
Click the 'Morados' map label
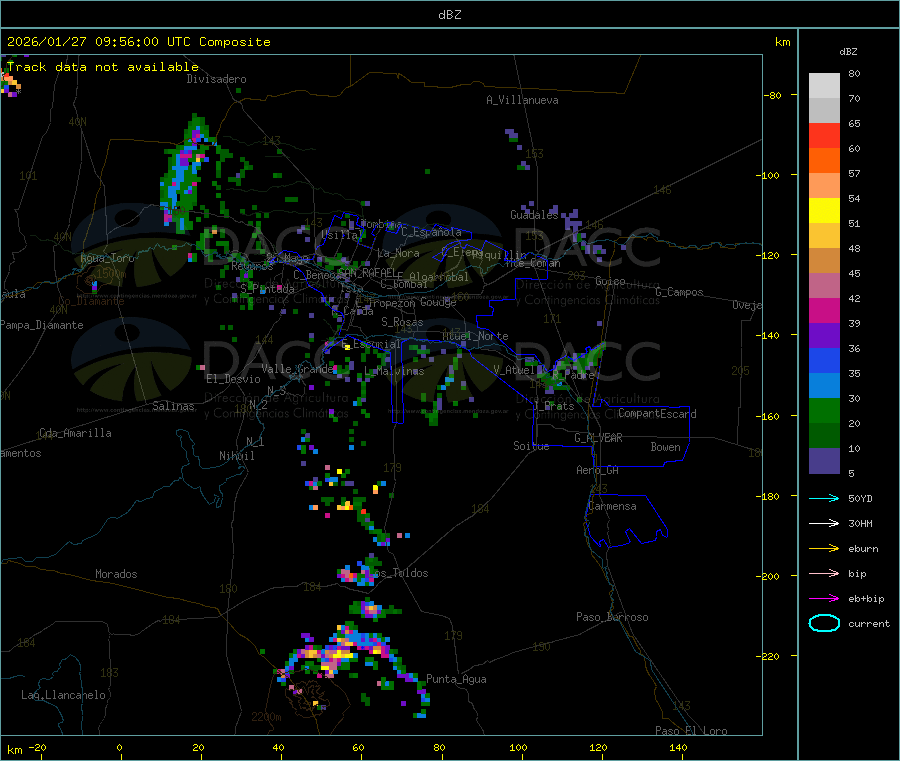[x=116, y=574]
